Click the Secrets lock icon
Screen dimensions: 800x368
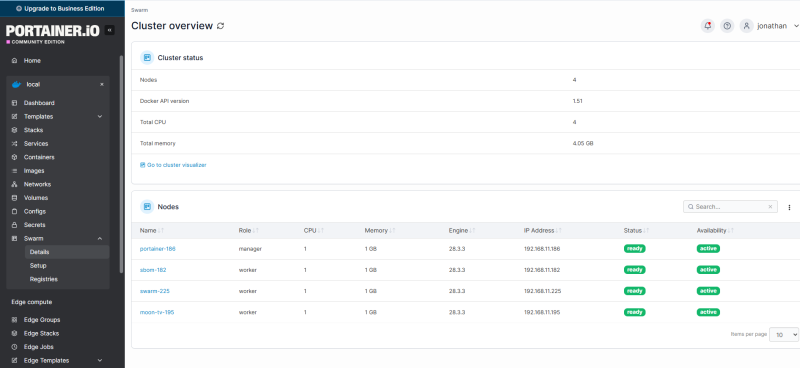click(x=14, y=225)
